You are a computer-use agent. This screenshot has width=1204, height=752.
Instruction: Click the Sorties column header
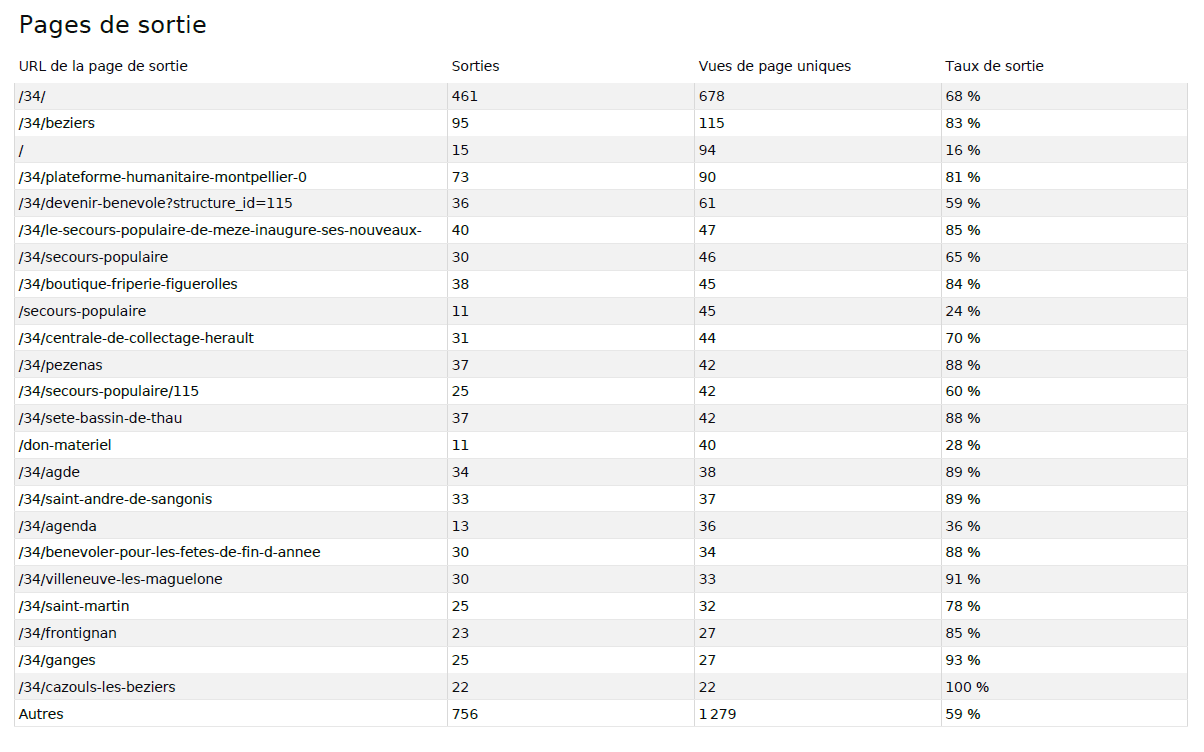[x=475, y=66]
